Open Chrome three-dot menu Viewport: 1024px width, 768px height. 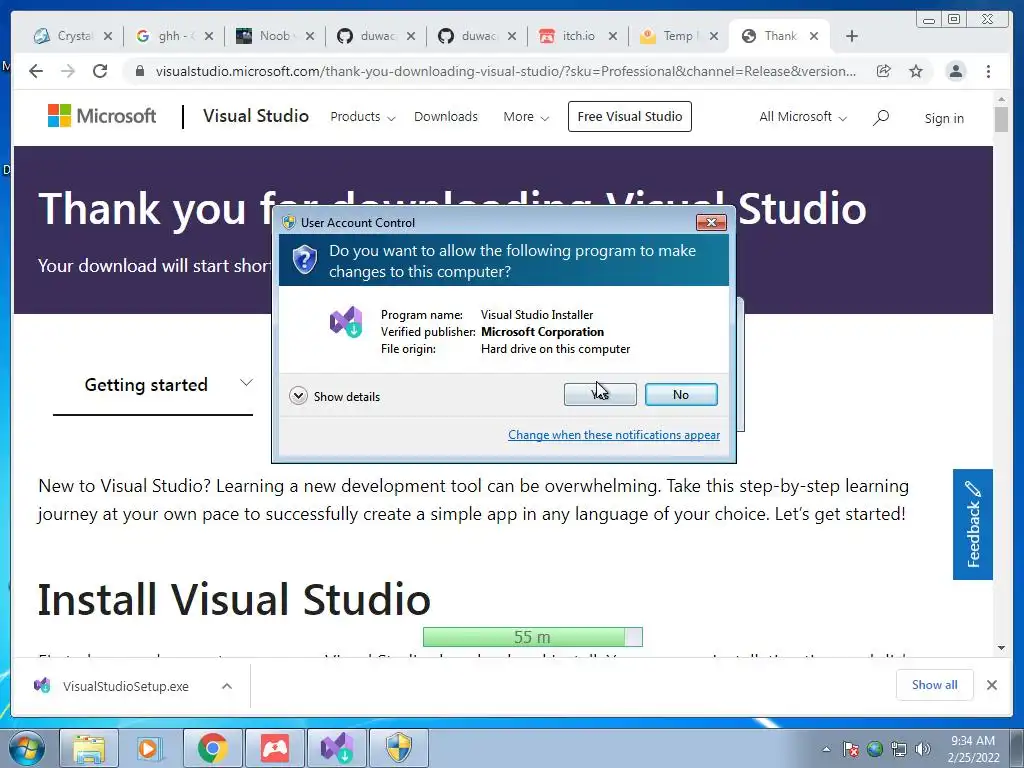coord(988,71)
